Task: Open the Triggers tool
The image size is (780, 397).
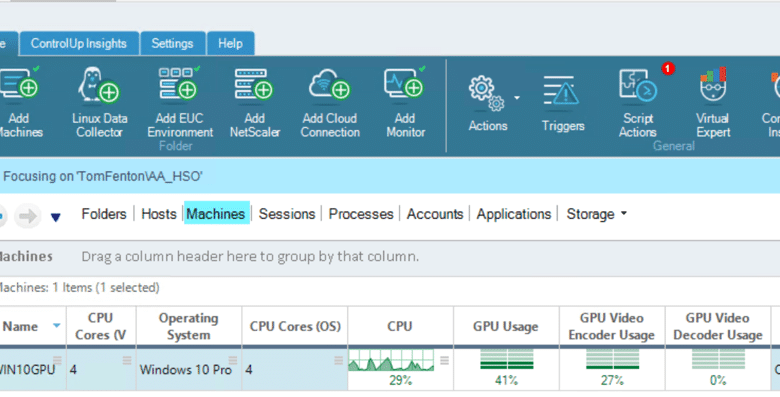Action: pos(563,103)
